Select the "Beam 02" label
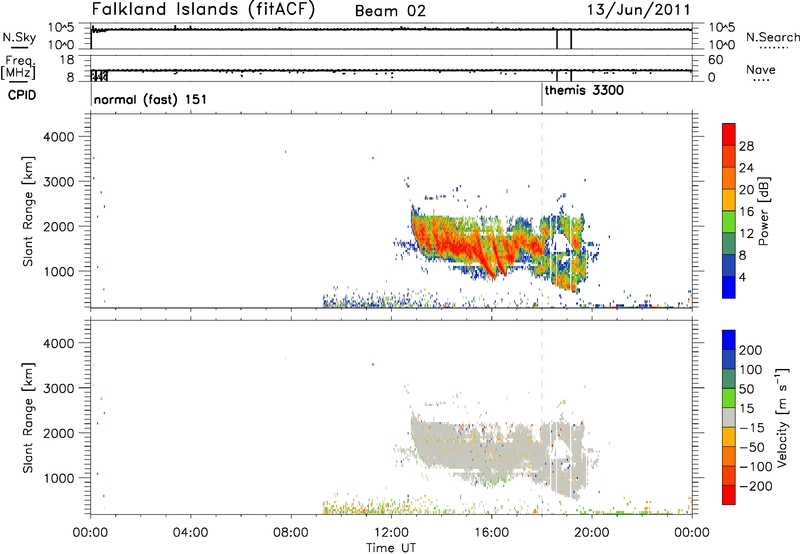 click(x=390, y=11)
